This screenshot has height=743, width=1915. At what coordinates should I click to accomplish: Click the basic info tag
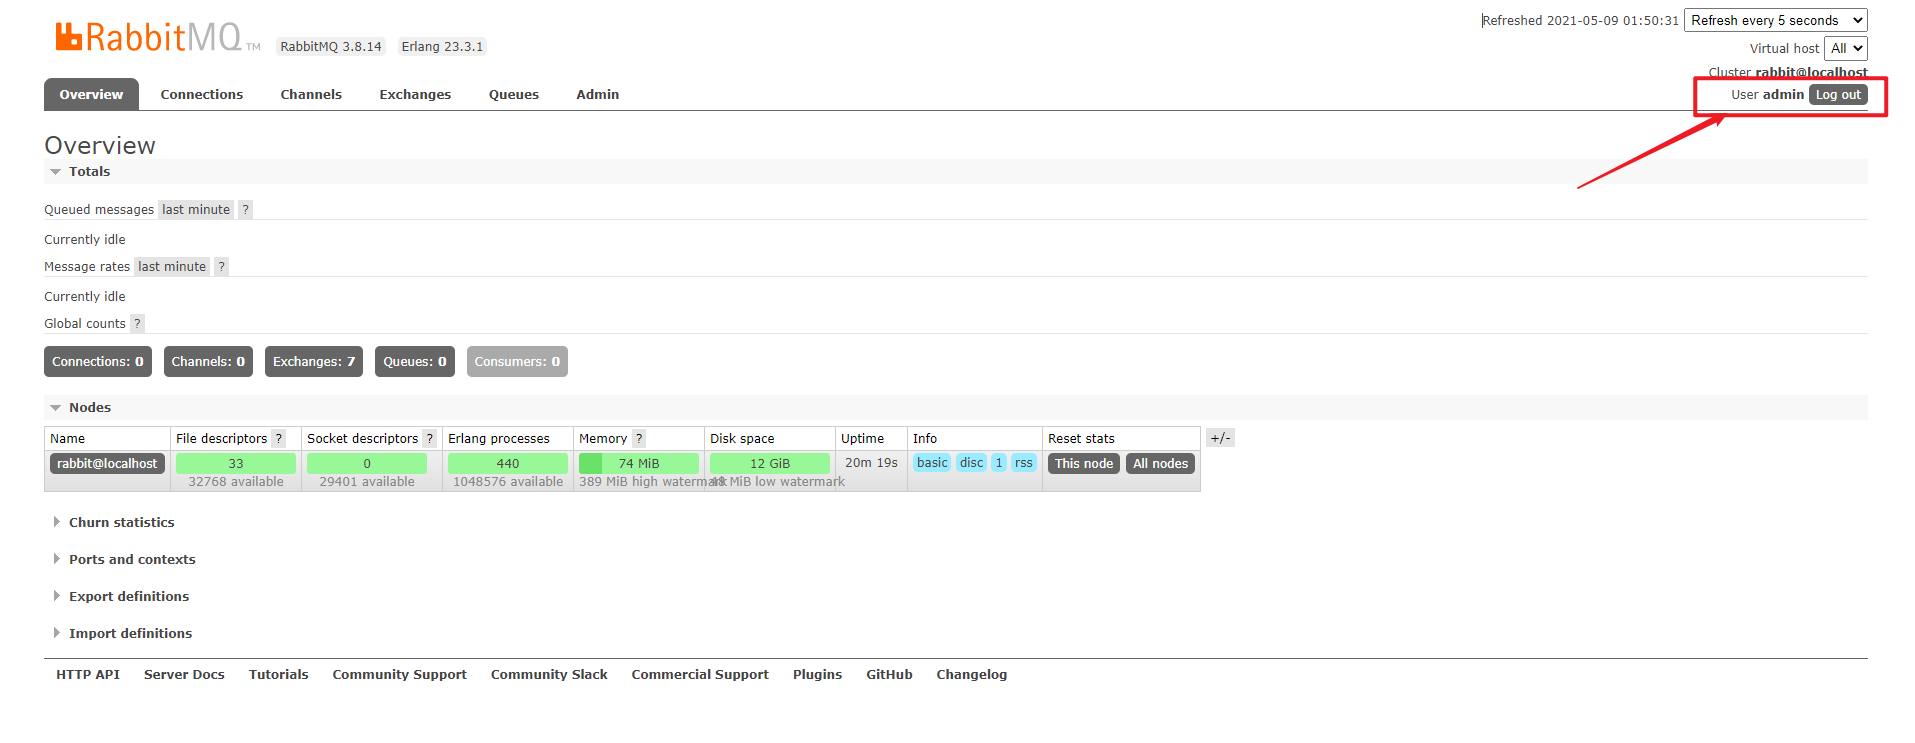pos(932,462)
